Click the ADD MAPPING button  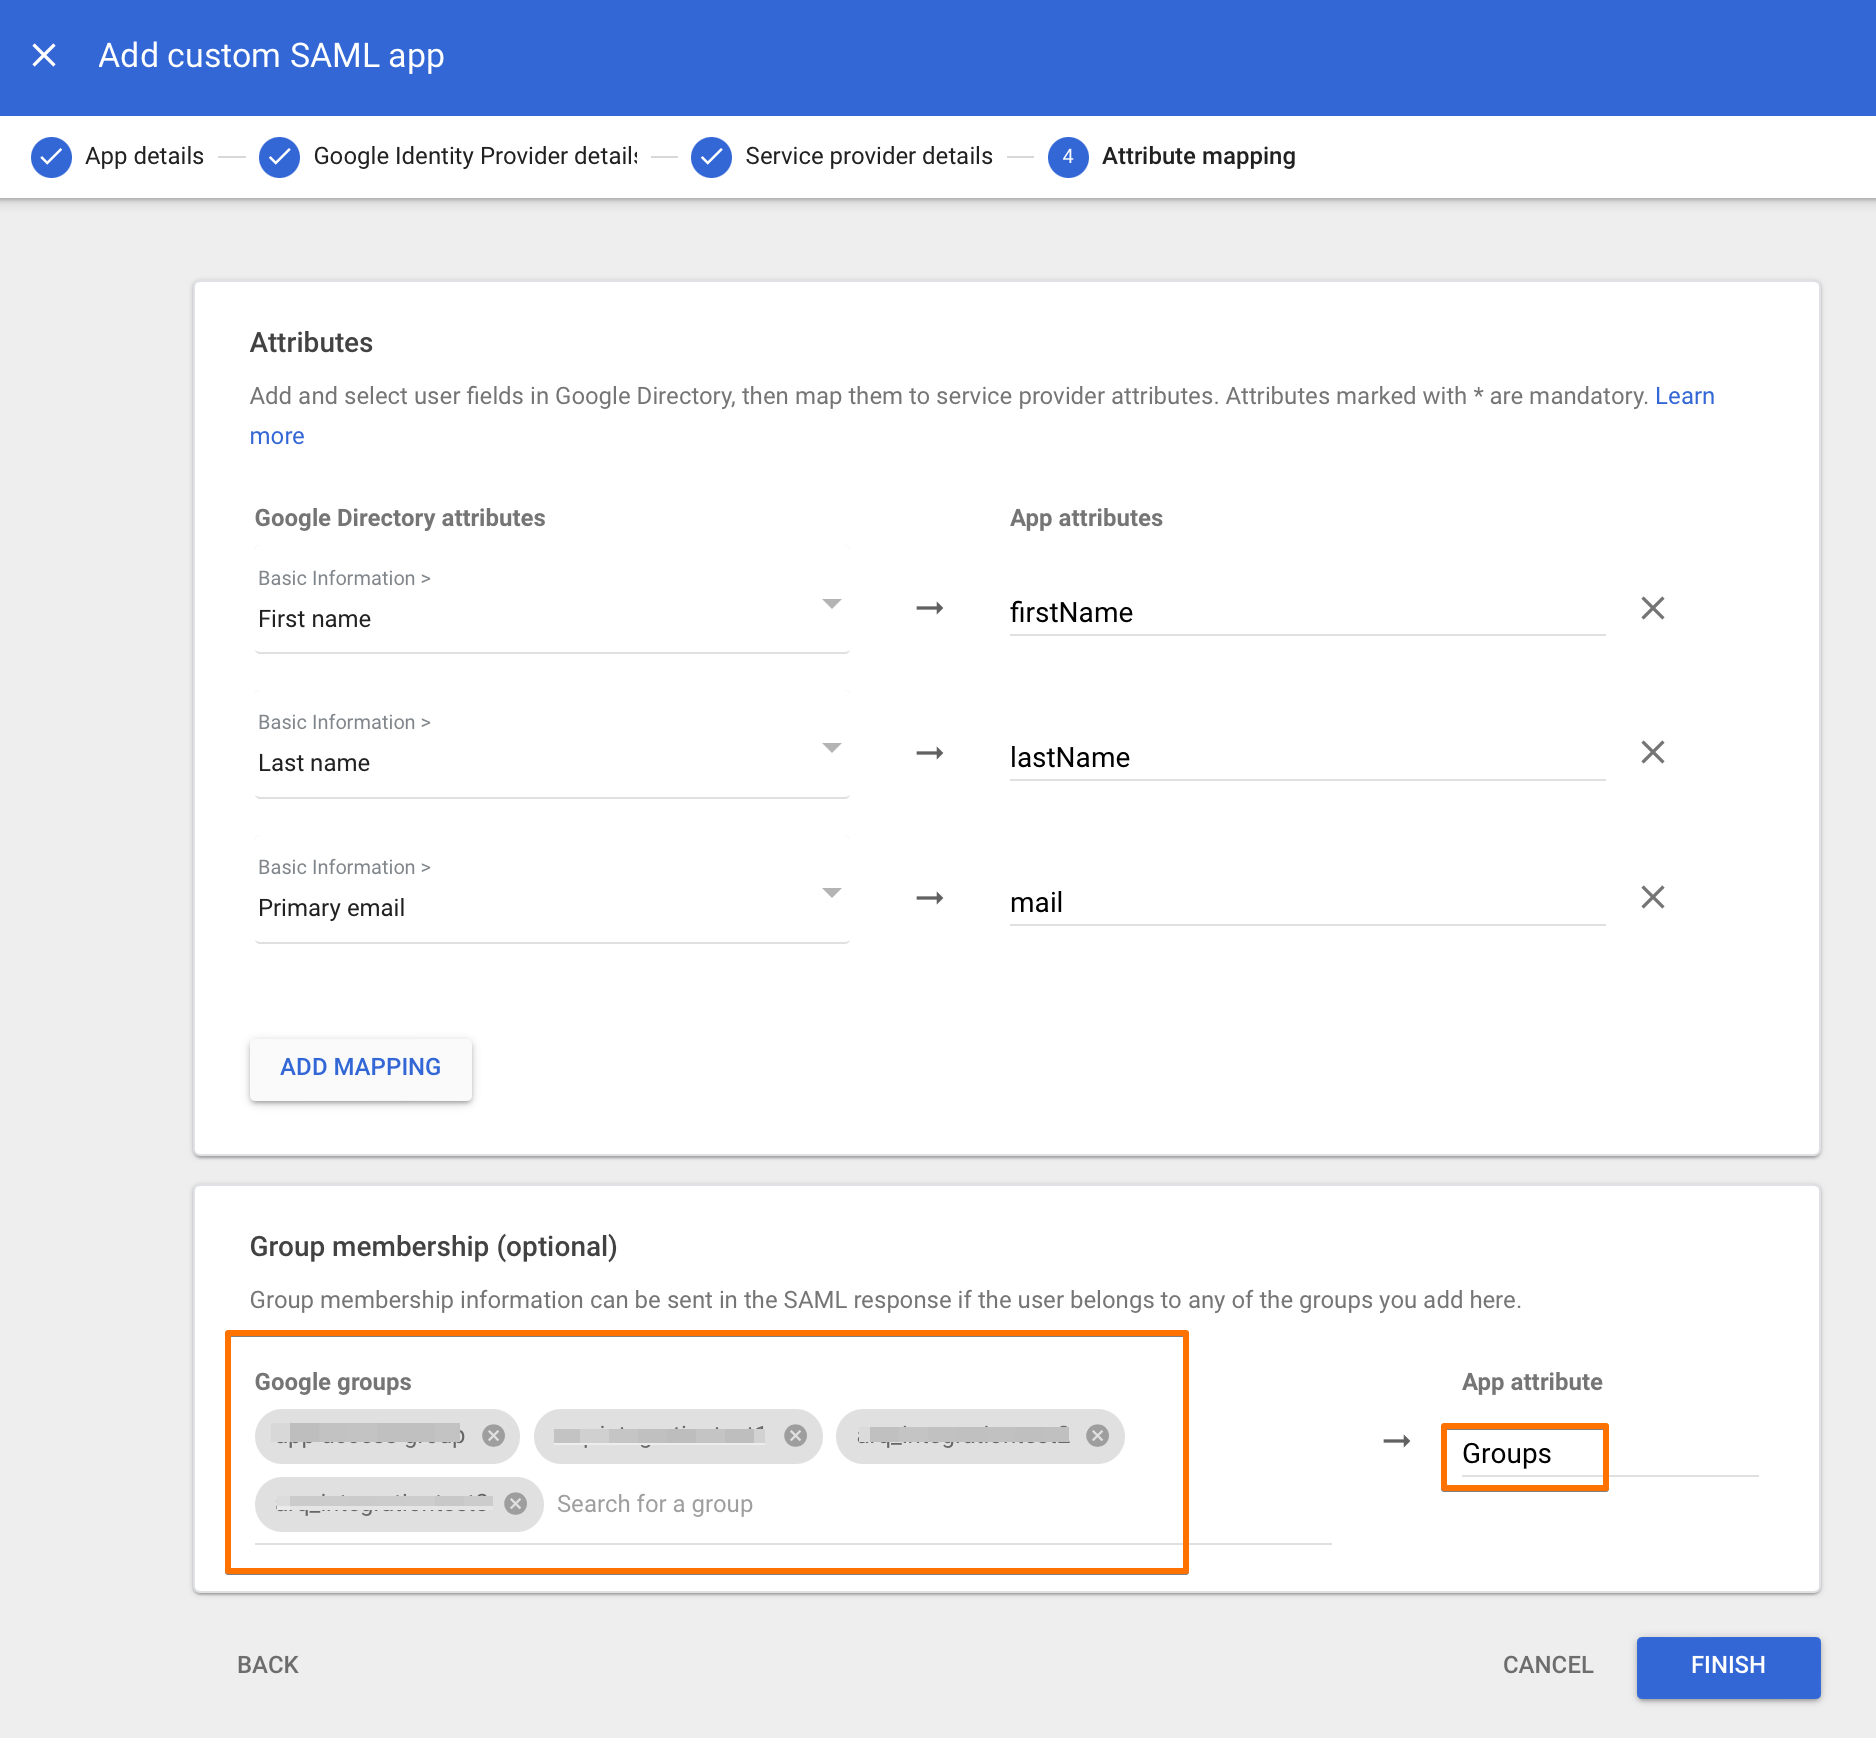click(360, 1067)
